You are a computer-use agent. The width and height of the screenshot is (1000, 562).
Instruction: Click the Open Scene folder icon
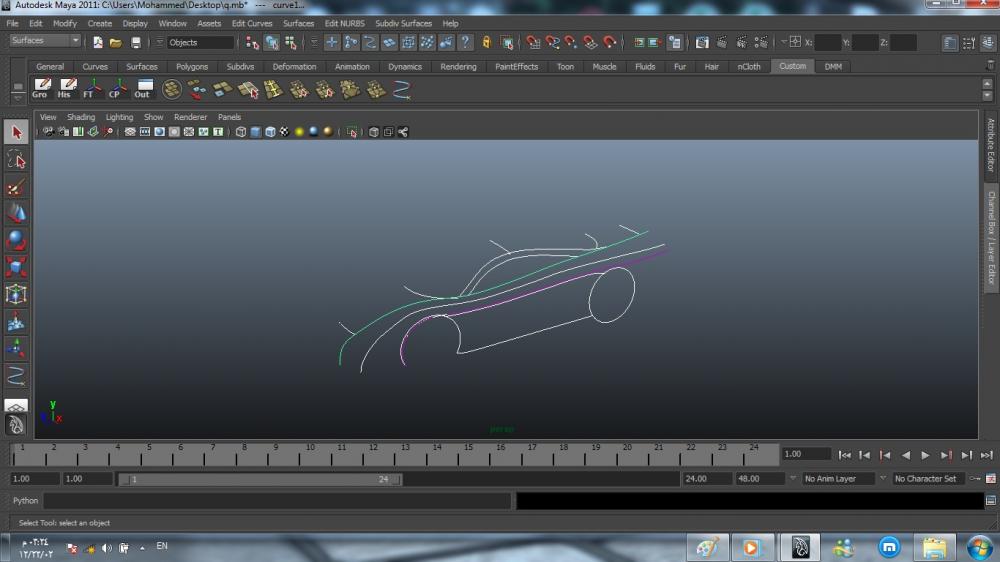click(x=116, y=42)
